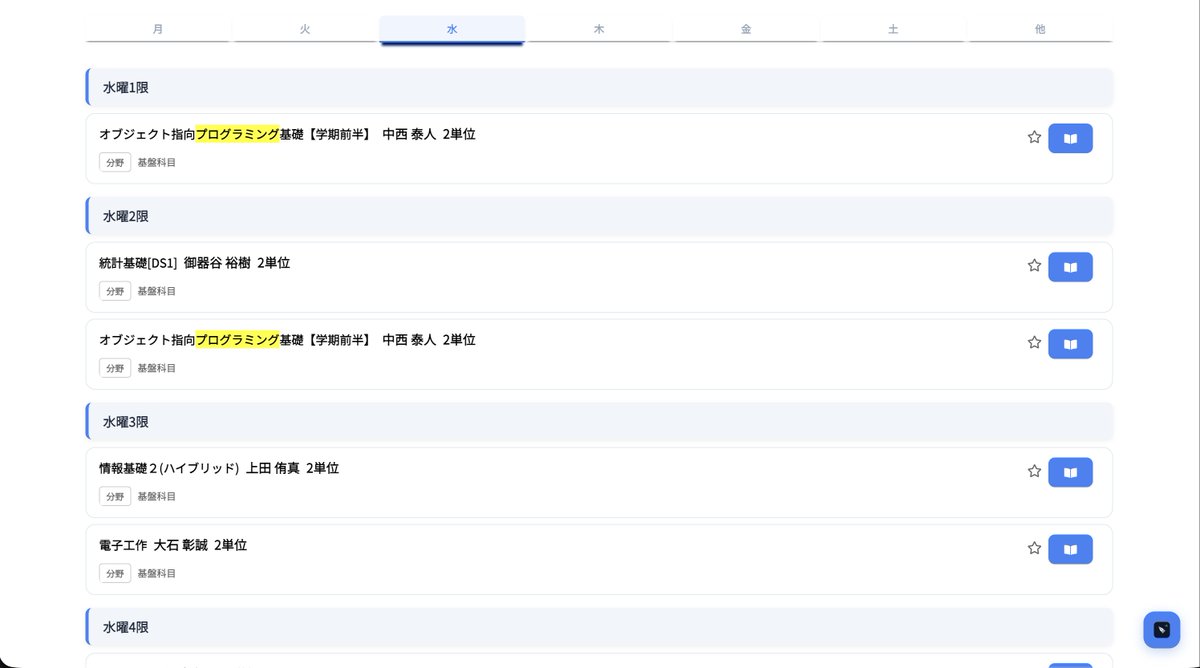Click the 分野 tag on 統計基礎[DS1] card
Viewport: 1200px width, 668px height.
pyautogui.click(x=115, y=291)
